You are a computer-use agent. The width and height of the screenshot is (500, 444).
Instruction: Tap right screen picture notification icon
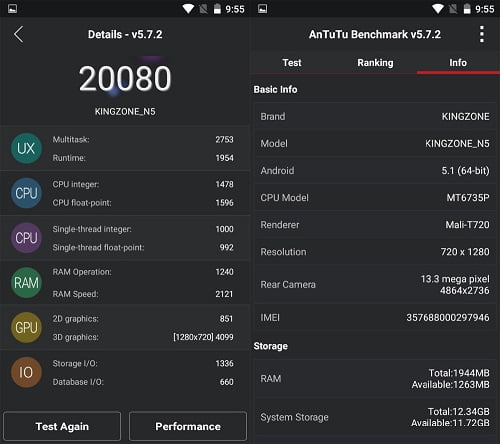[x=262, y=9]
